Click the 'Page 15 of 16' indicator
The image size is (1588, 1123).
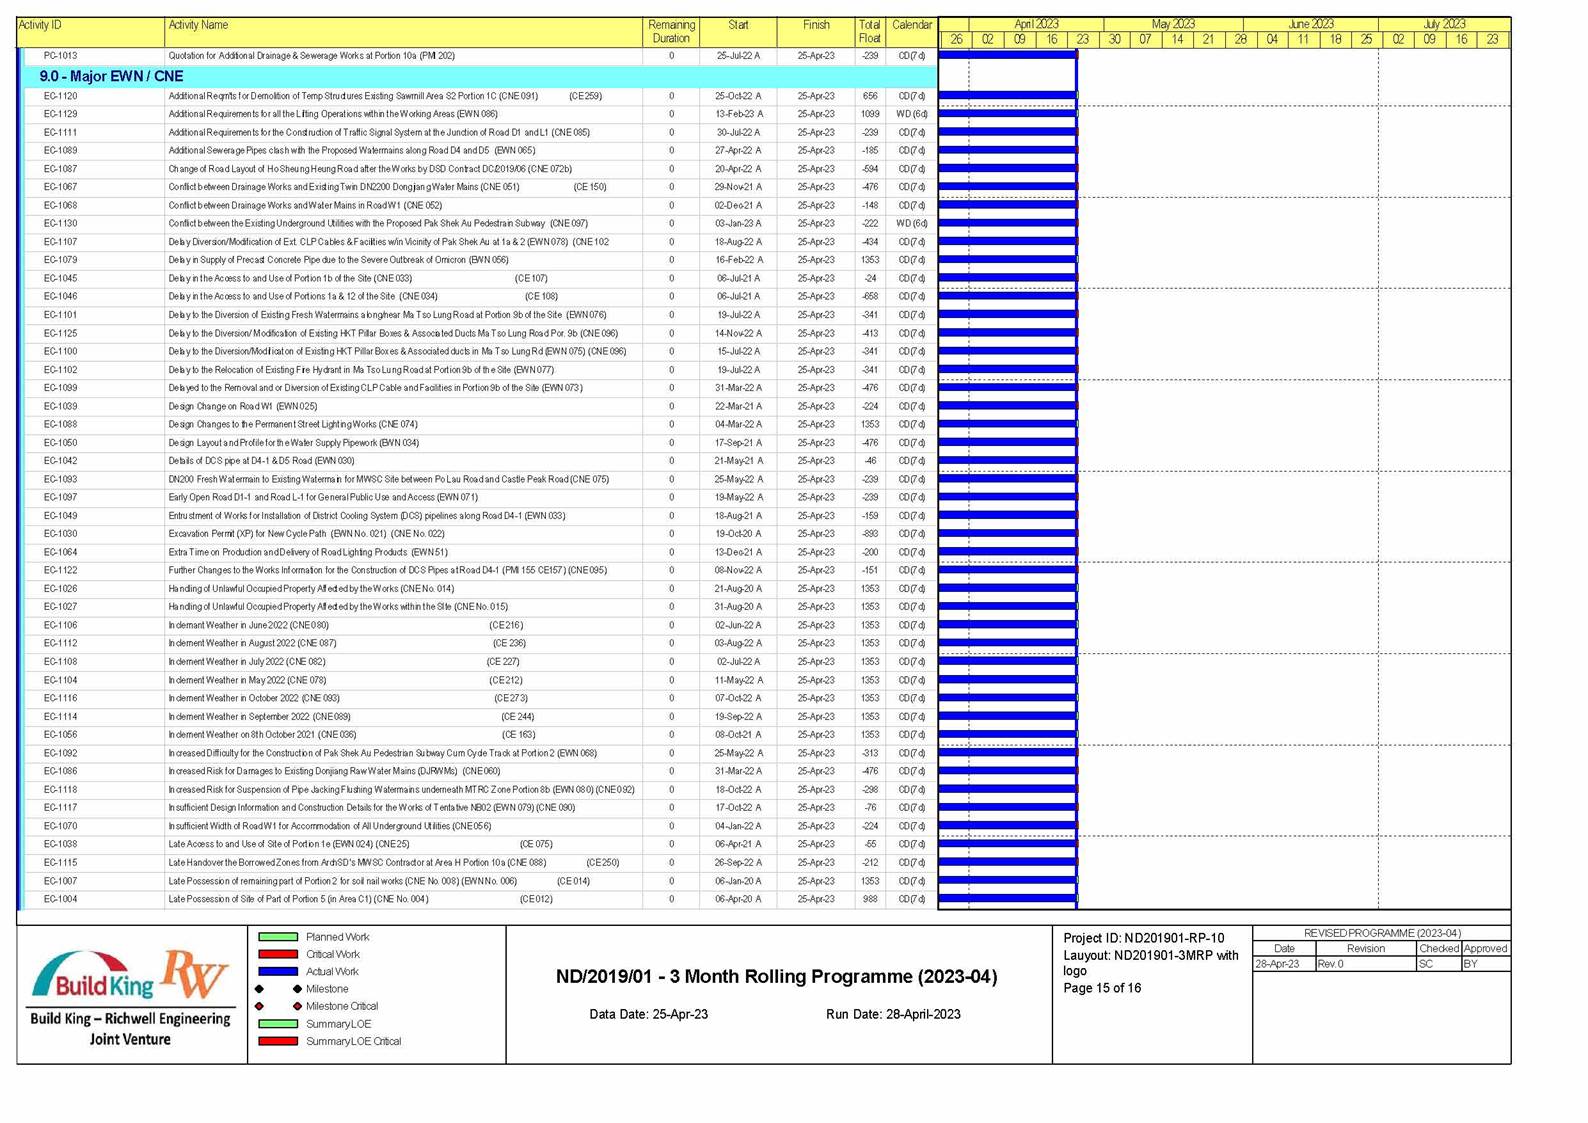click(1102, 988)
